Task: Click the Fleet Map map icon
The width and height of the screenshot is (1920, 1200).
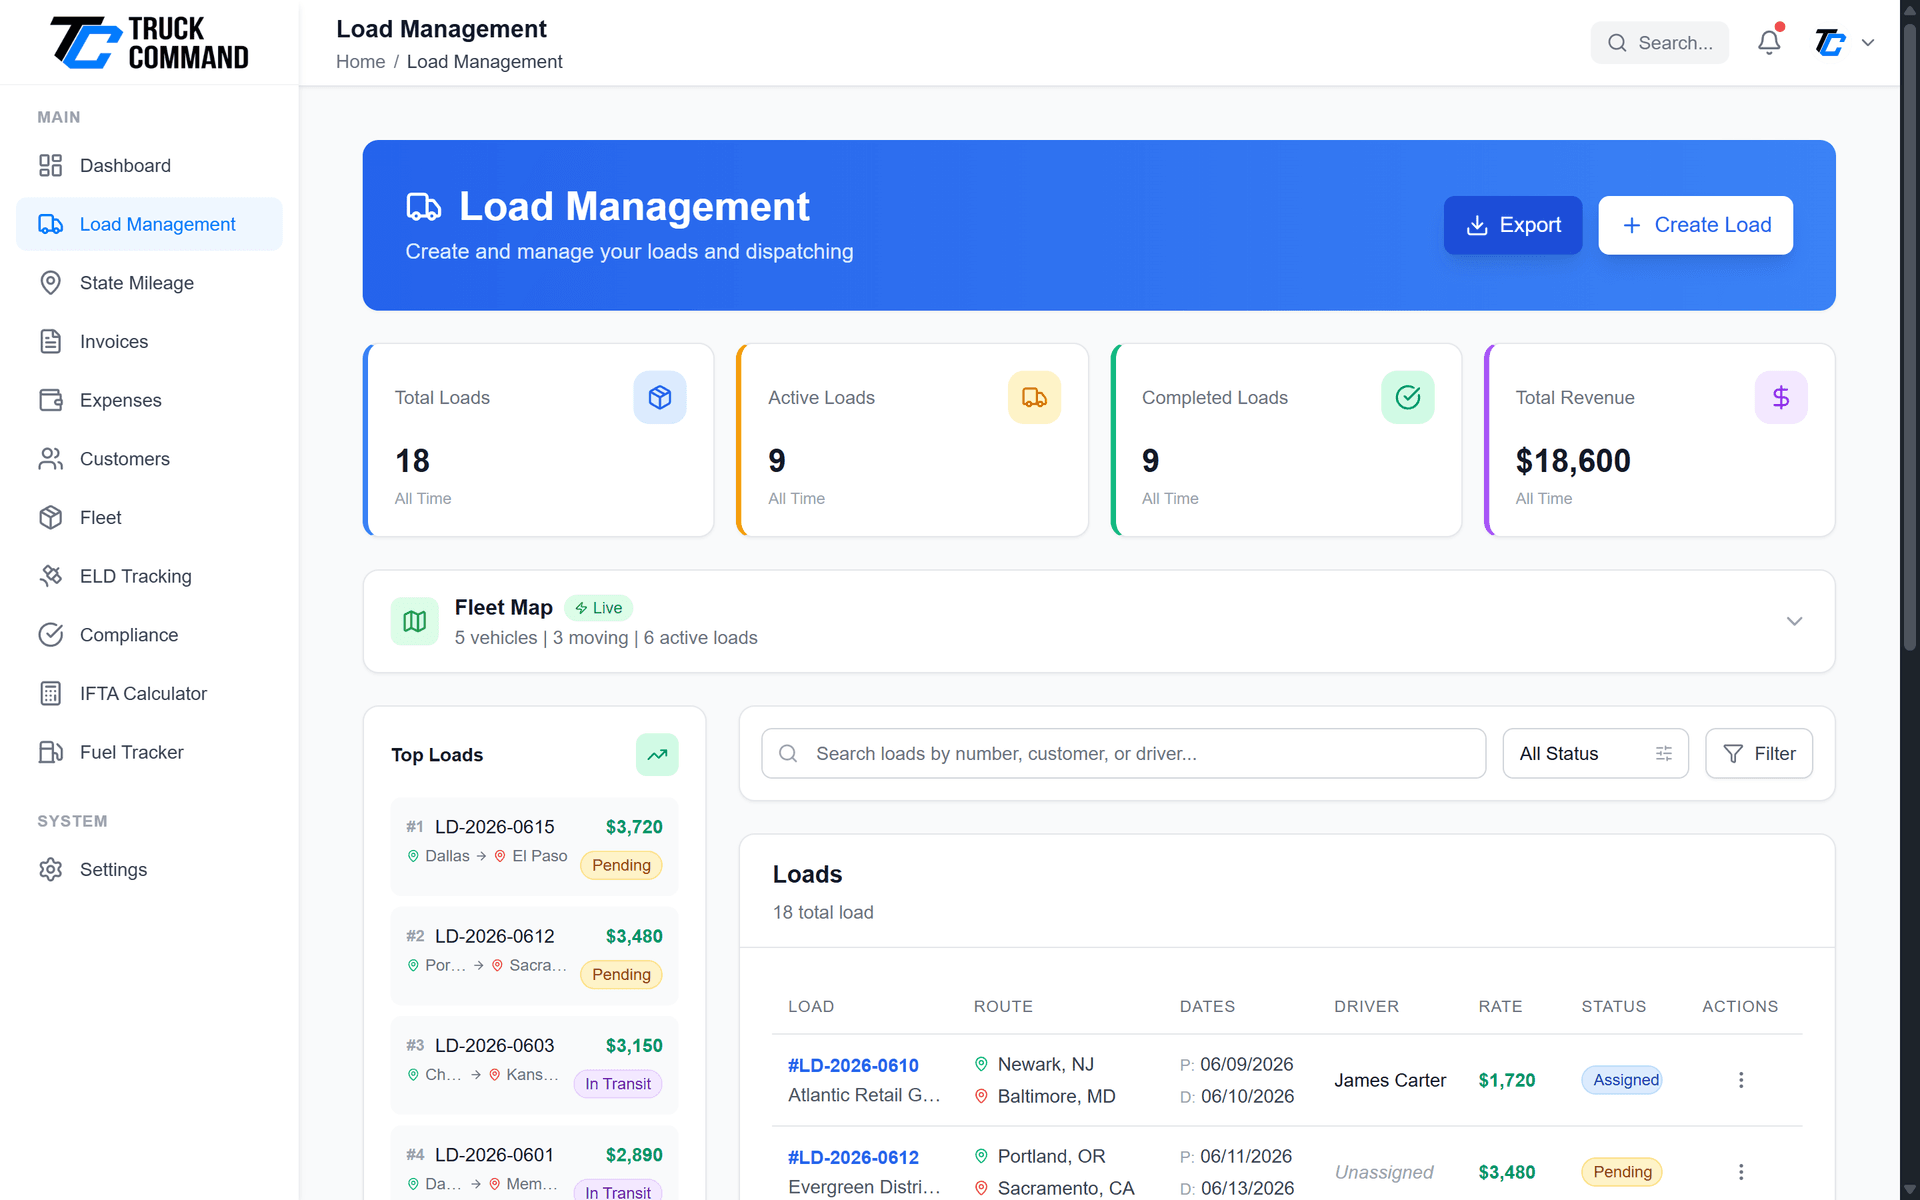Action: tap(415, 622)
